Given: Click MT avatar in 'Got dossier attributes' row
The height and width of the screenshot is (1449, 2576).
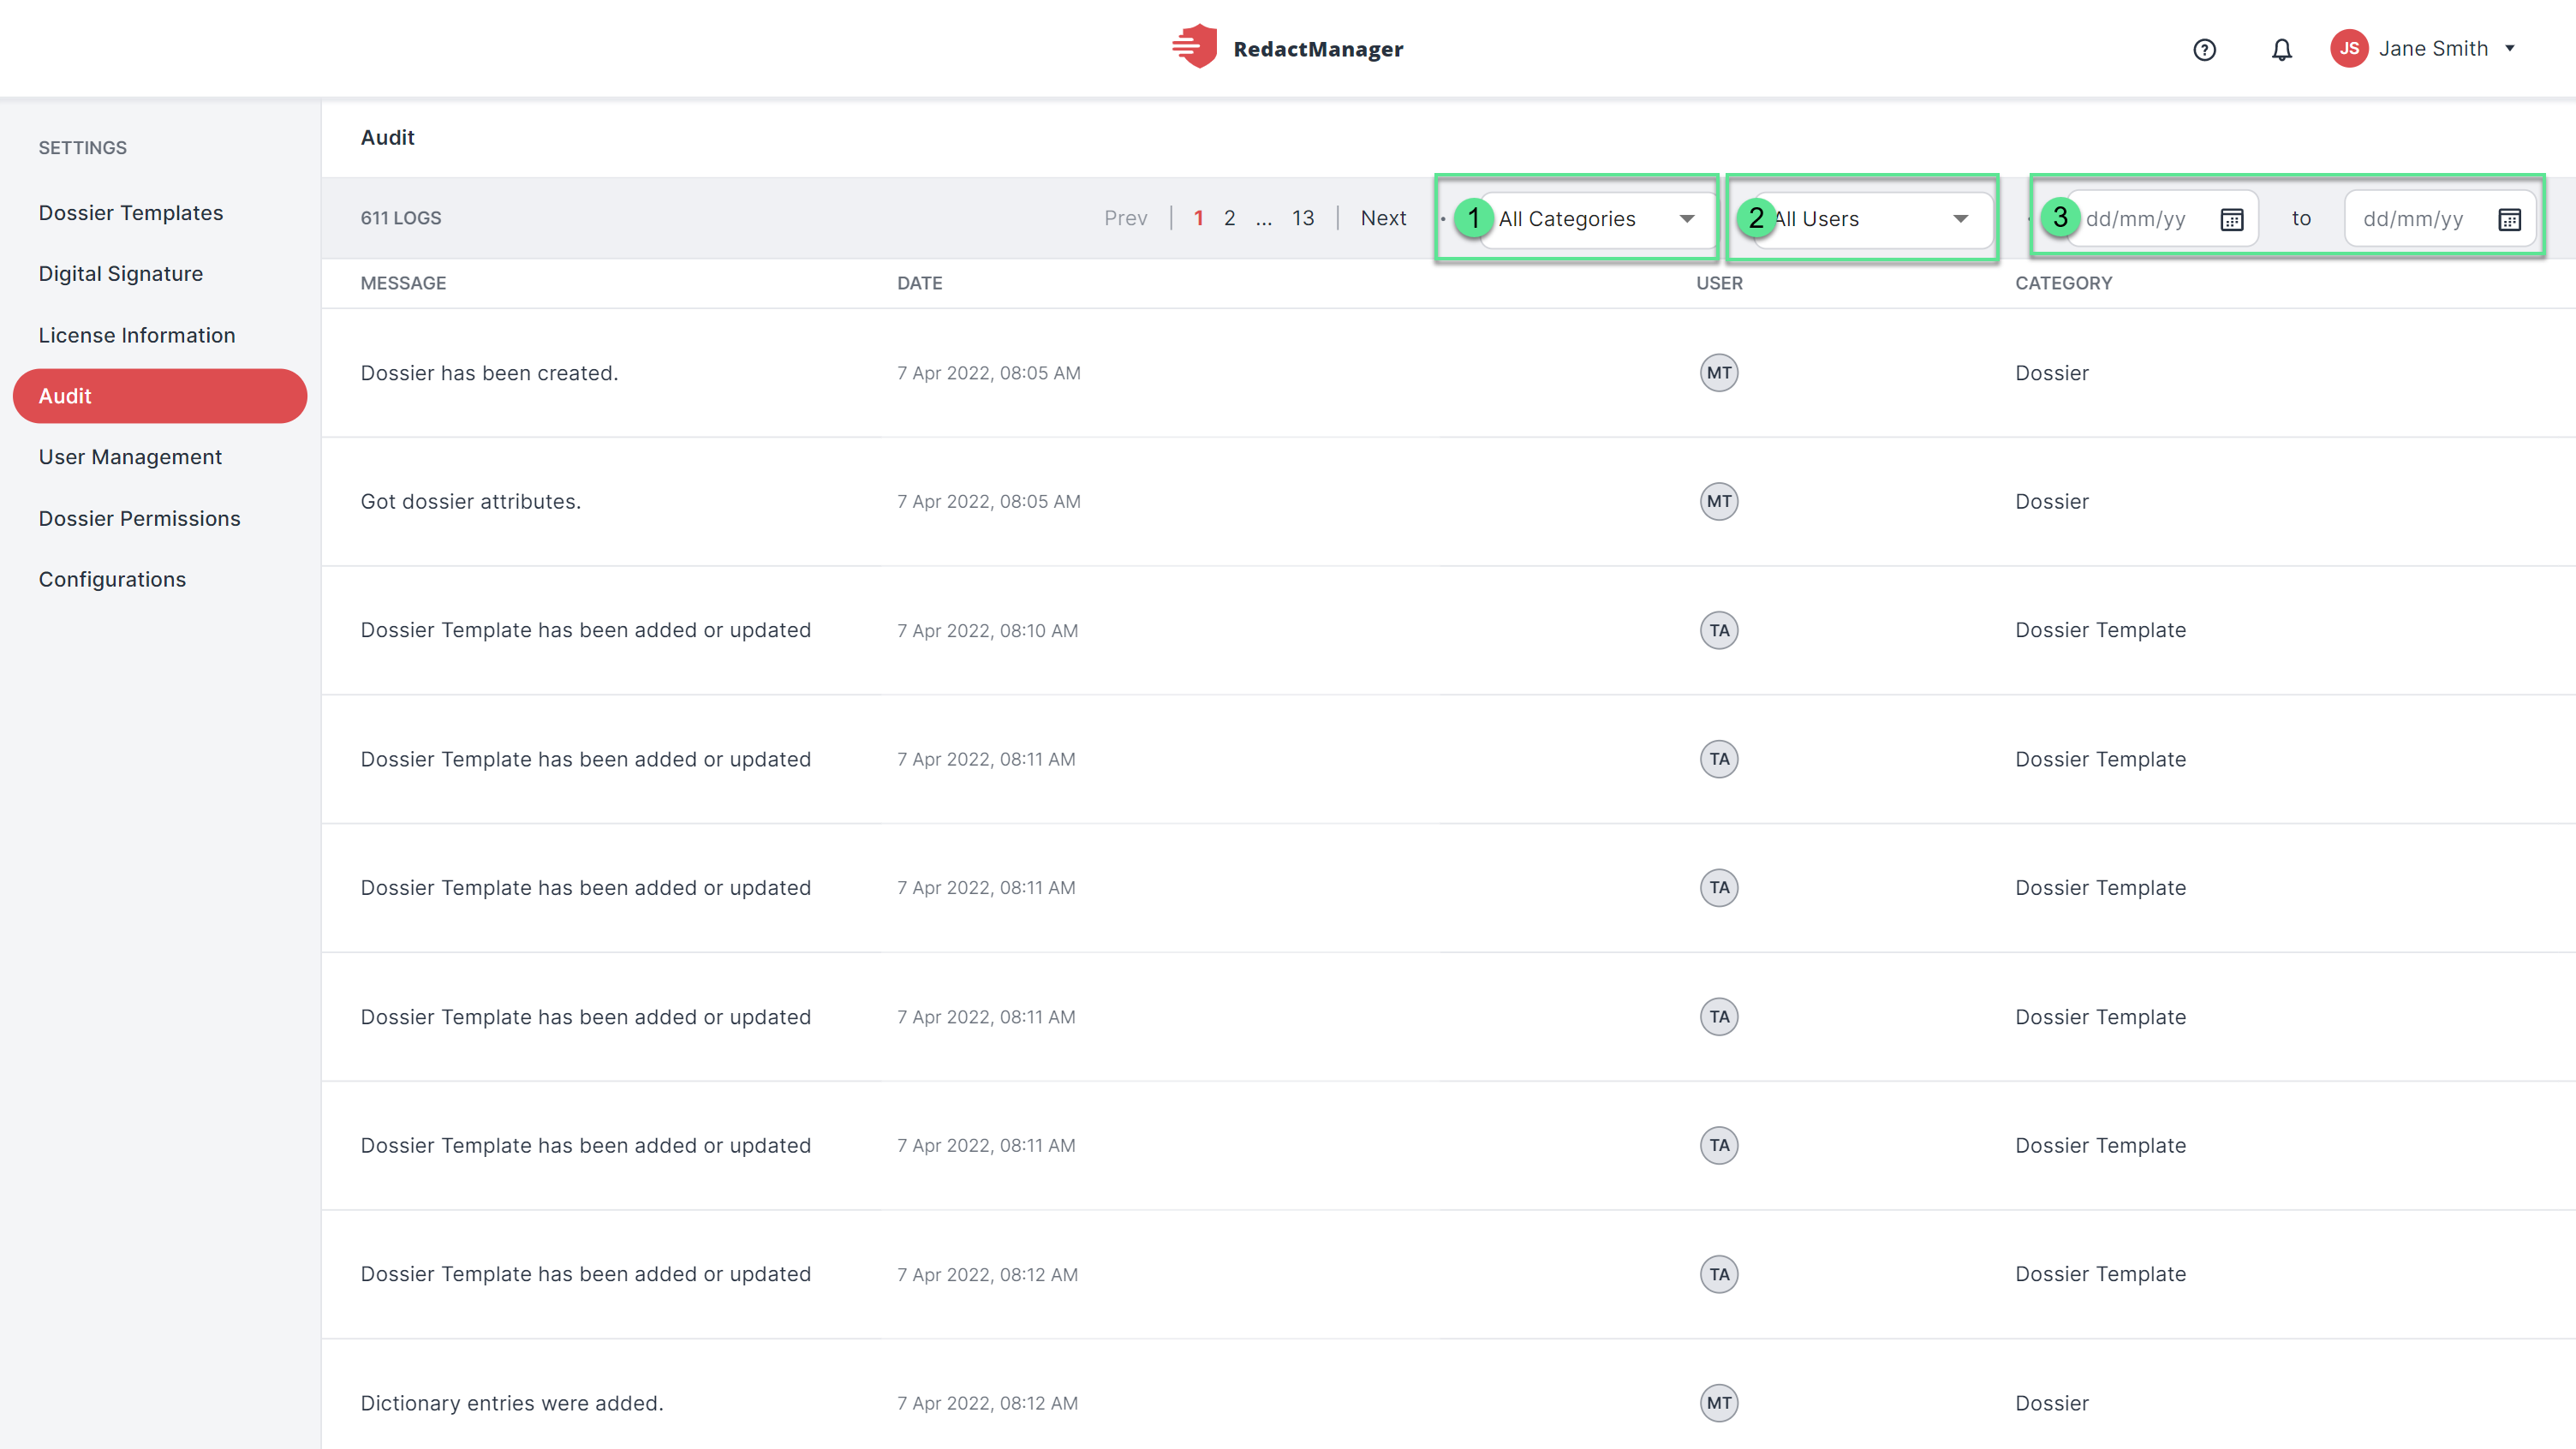Looking at the screenshot, I should pos(1719,501).
